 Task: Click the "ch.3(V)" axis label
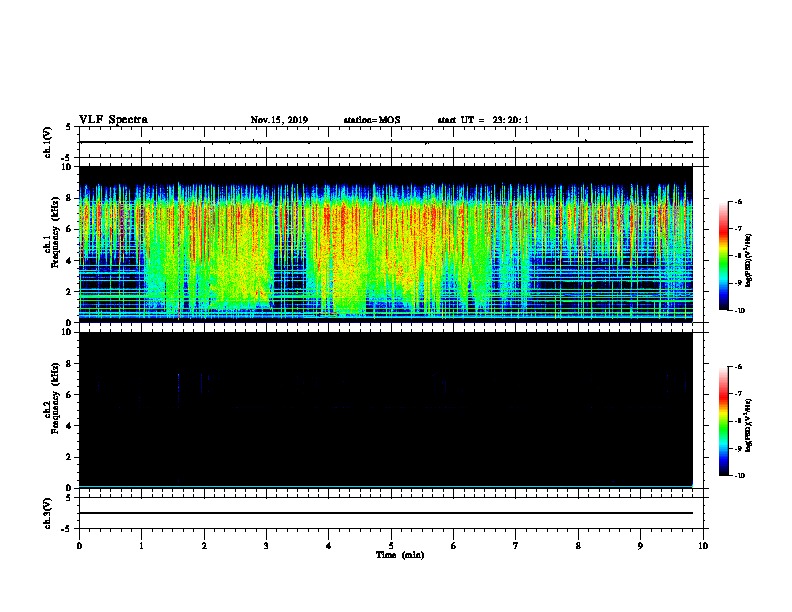click(x=48, y=513)
